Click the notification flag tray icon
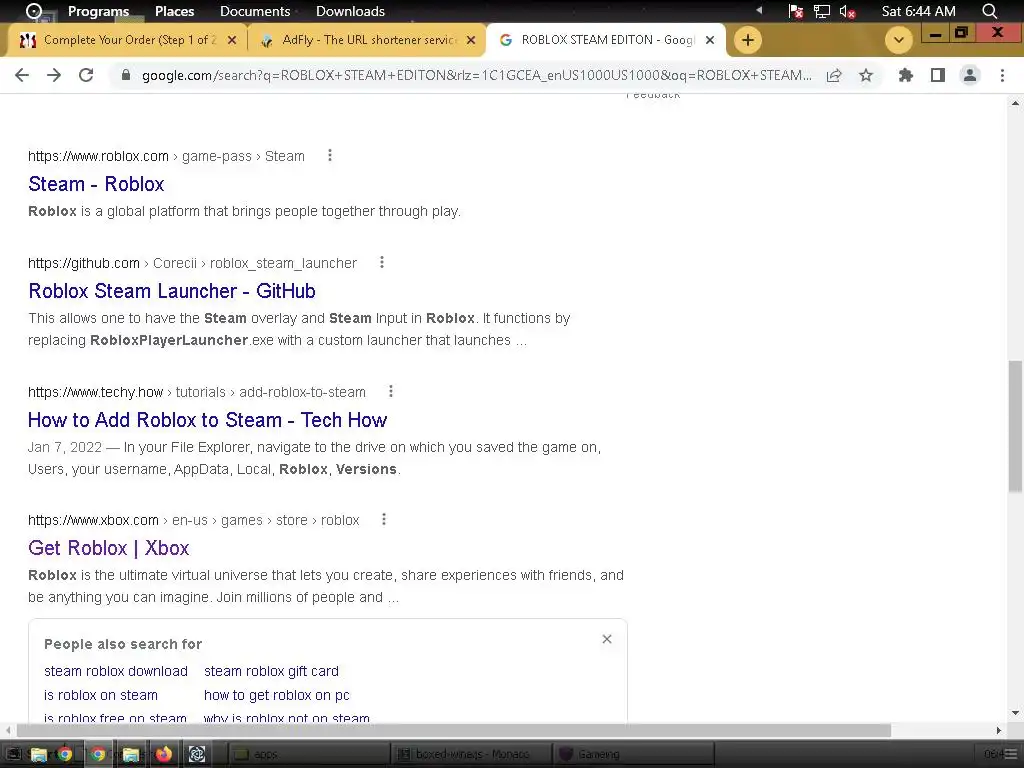 (795, 11)
